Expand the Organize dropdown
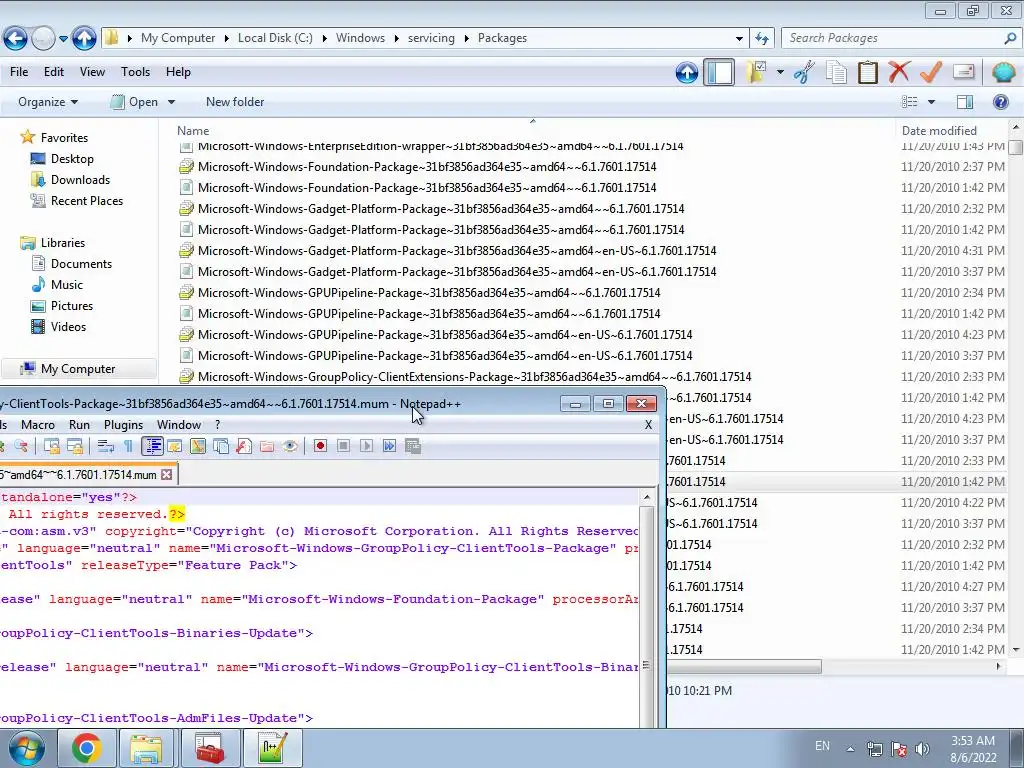Screen dimensions: 1024x768 (48, 102)
